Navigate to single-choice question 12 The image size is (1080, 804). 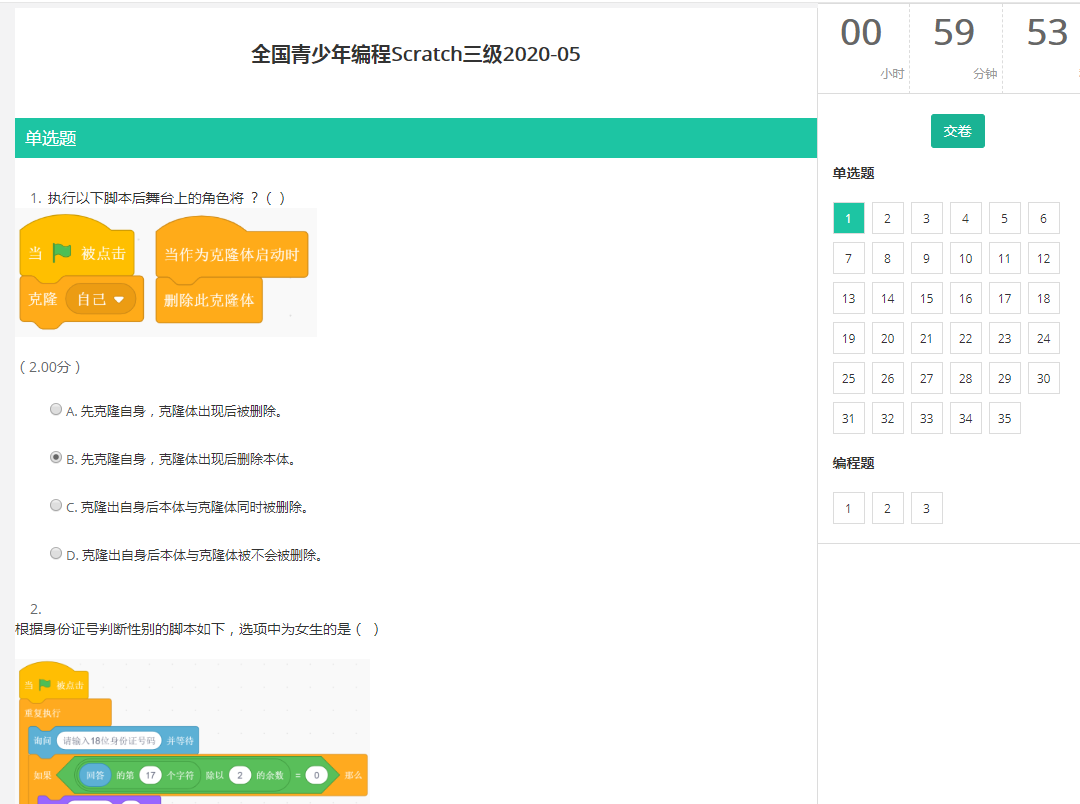coord(1043,258)
